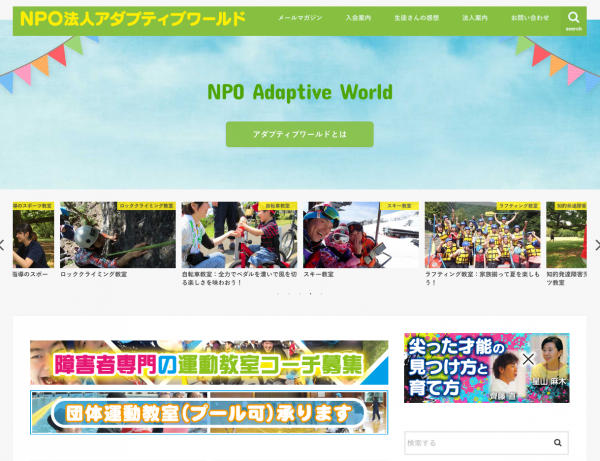This screenshot has height=461, width=600.
Task: Go to 入会案内 page
Action: 358,18
